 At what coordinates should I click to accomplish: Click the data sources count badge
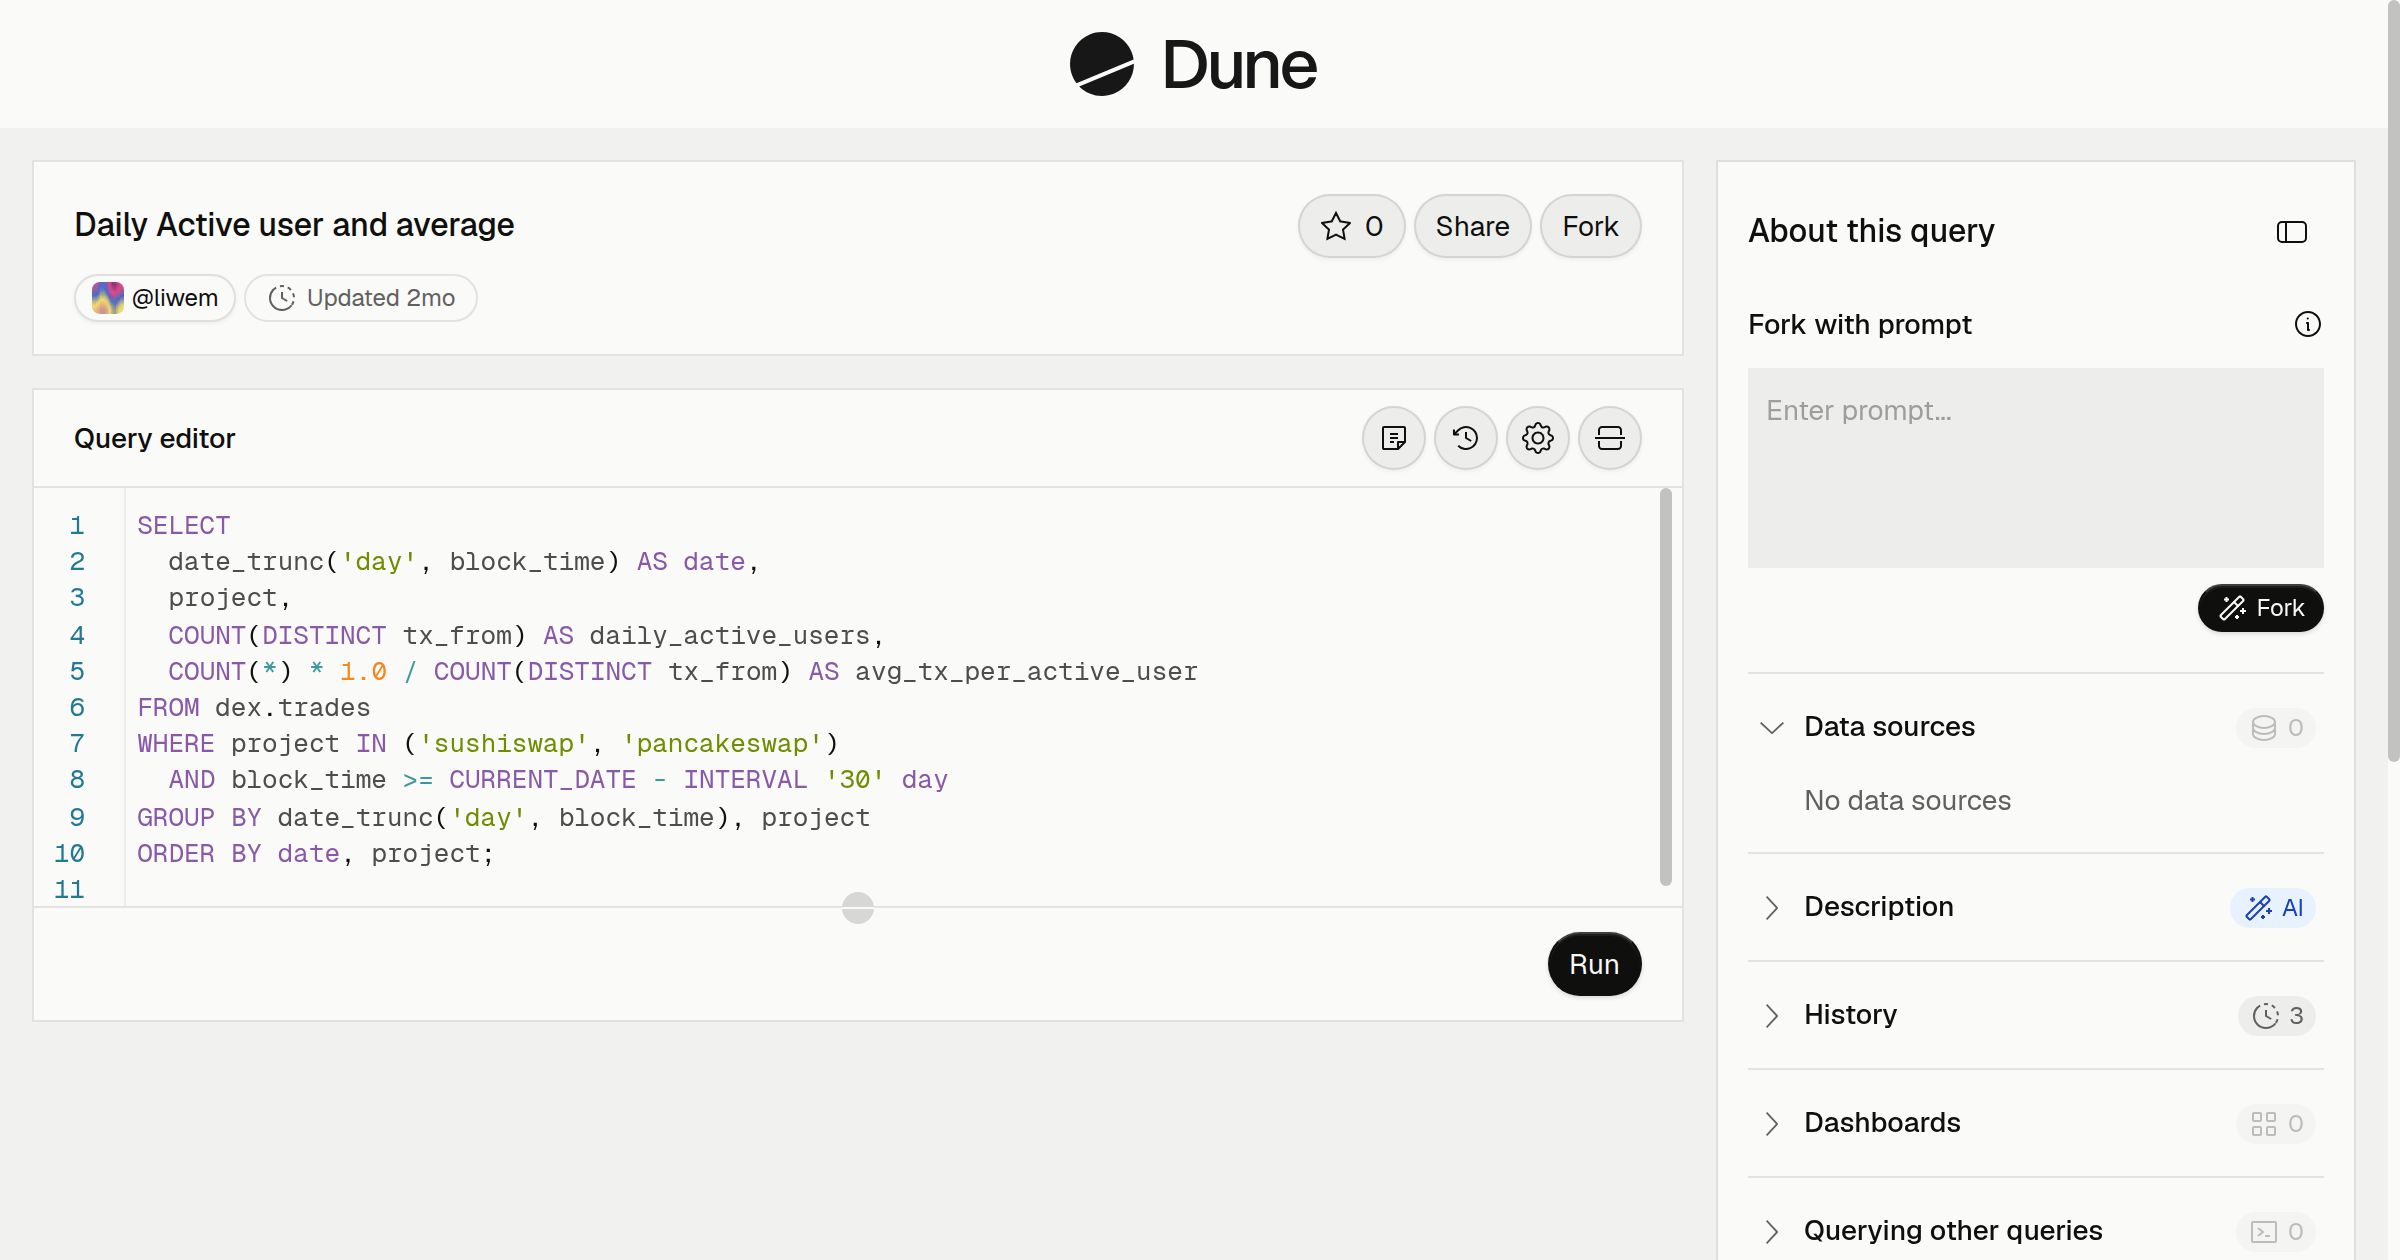tap(2276, 727)
